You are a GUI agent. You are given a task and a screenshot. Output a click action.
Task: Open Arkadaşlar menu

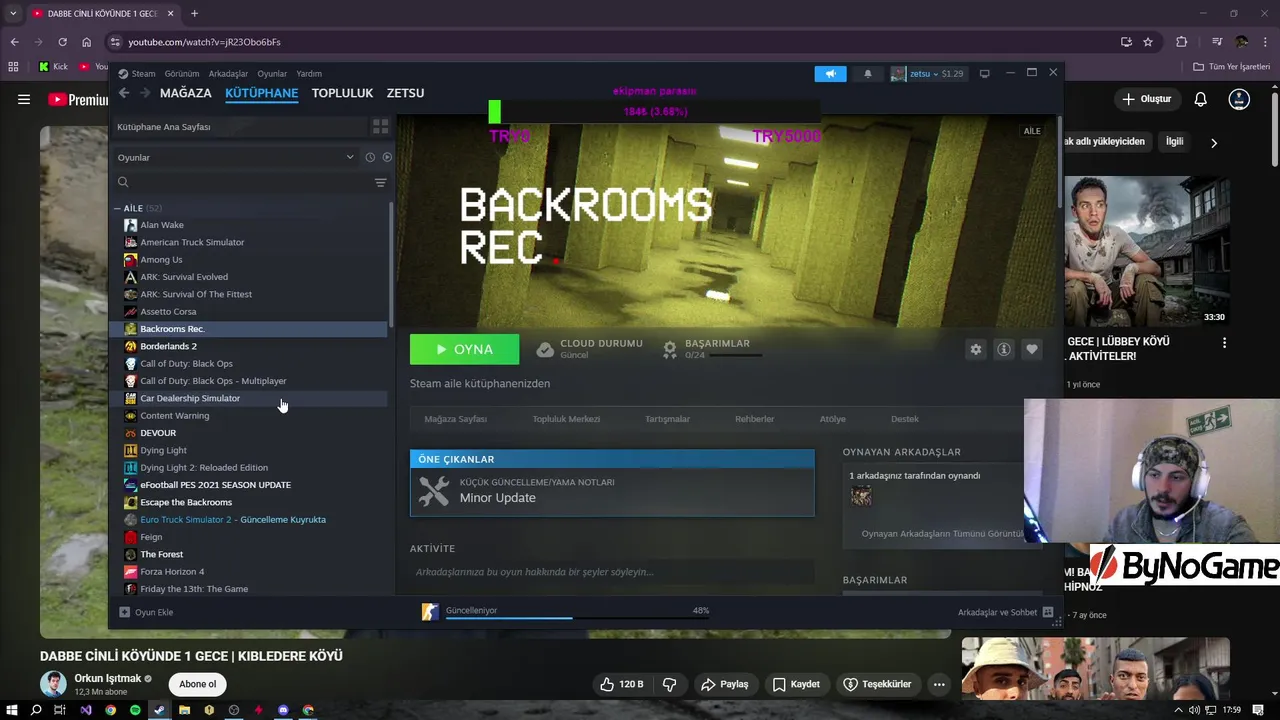pyautogui.click(x=228, y=74)
